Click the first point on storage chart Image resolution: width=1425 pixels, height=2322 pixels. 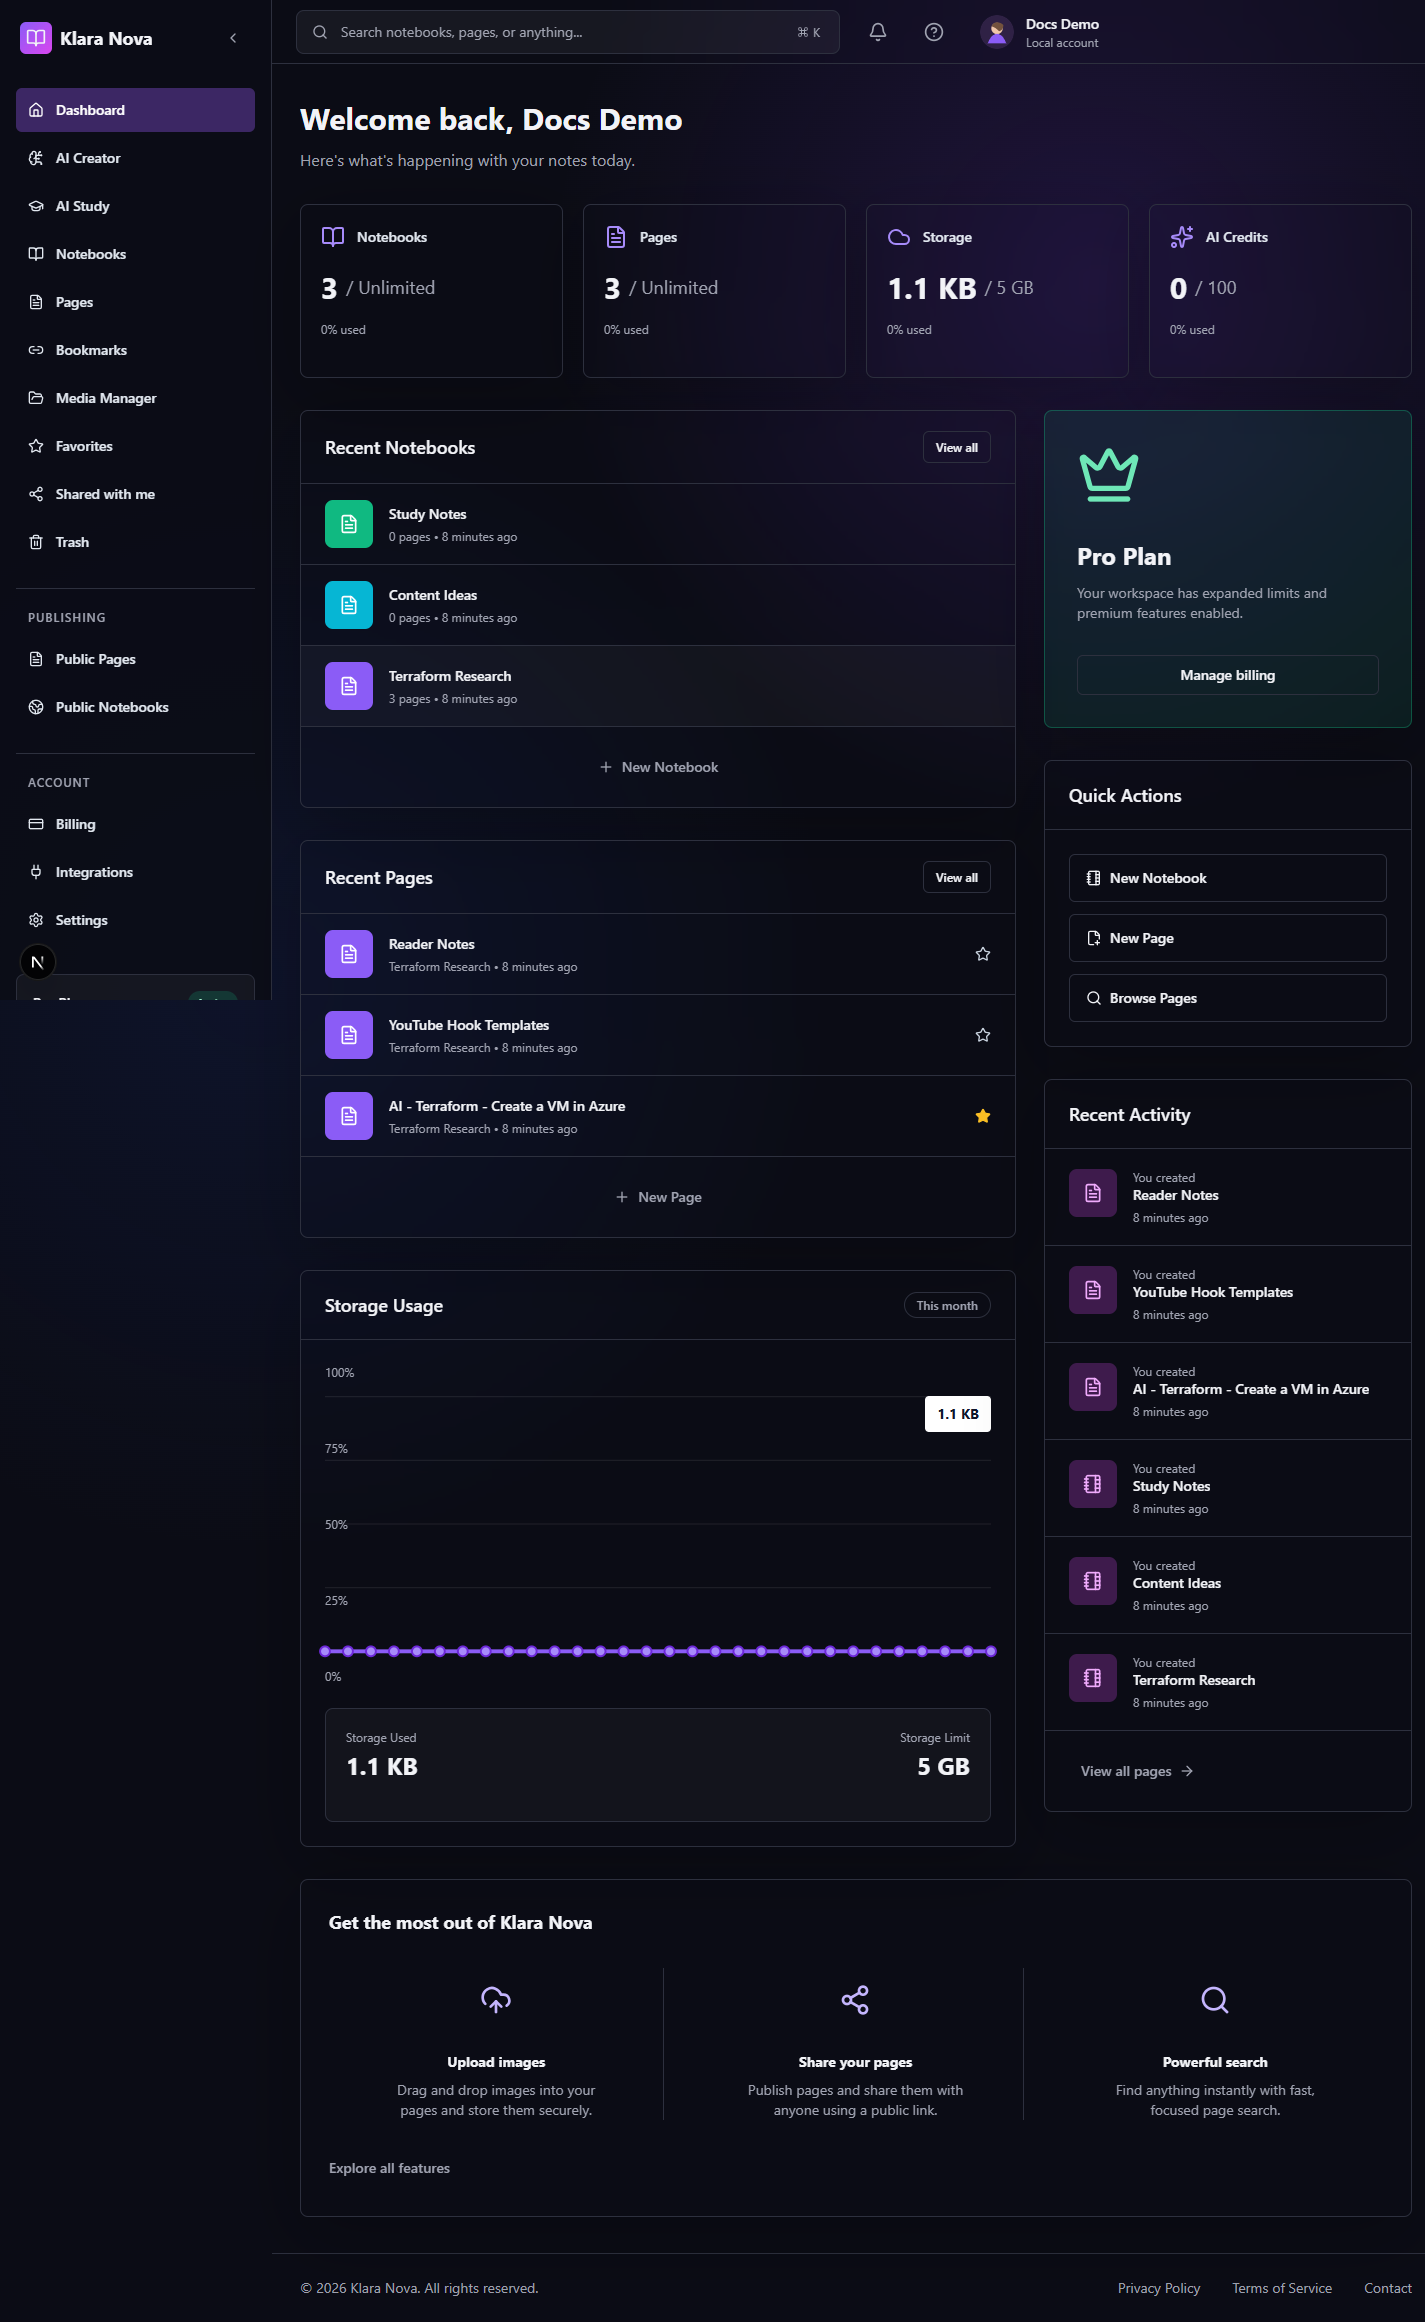click(x=325, y=1651)
